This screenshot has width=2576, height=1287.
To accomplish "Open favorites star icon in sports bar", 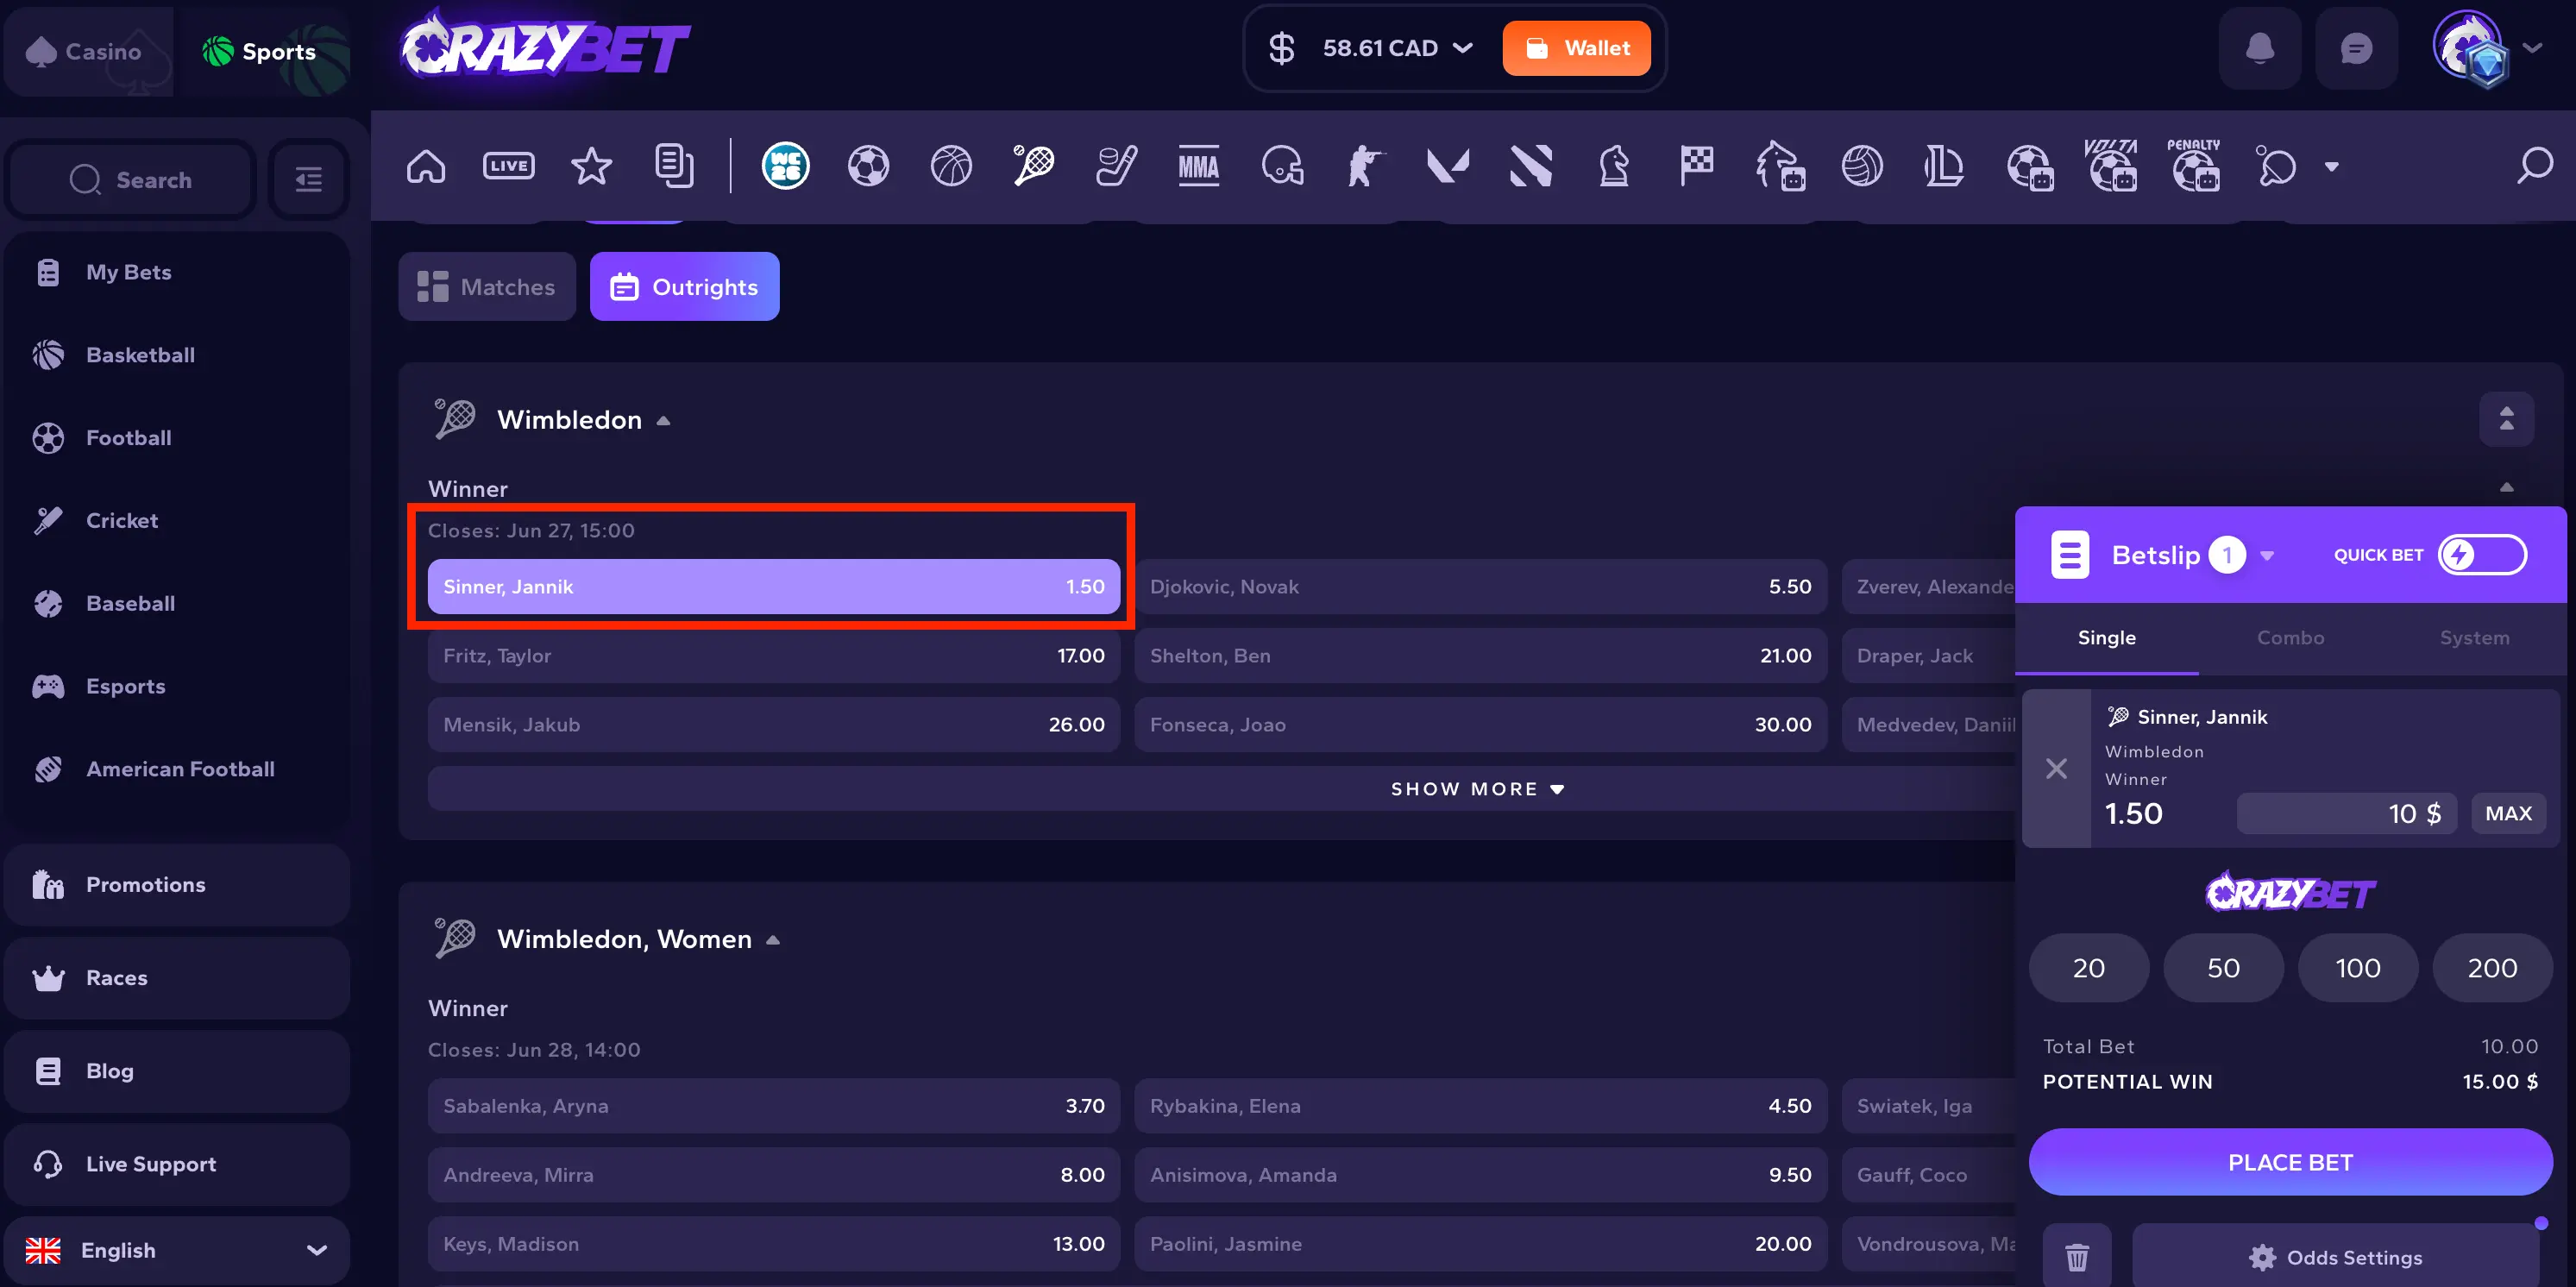I will 591,166.
